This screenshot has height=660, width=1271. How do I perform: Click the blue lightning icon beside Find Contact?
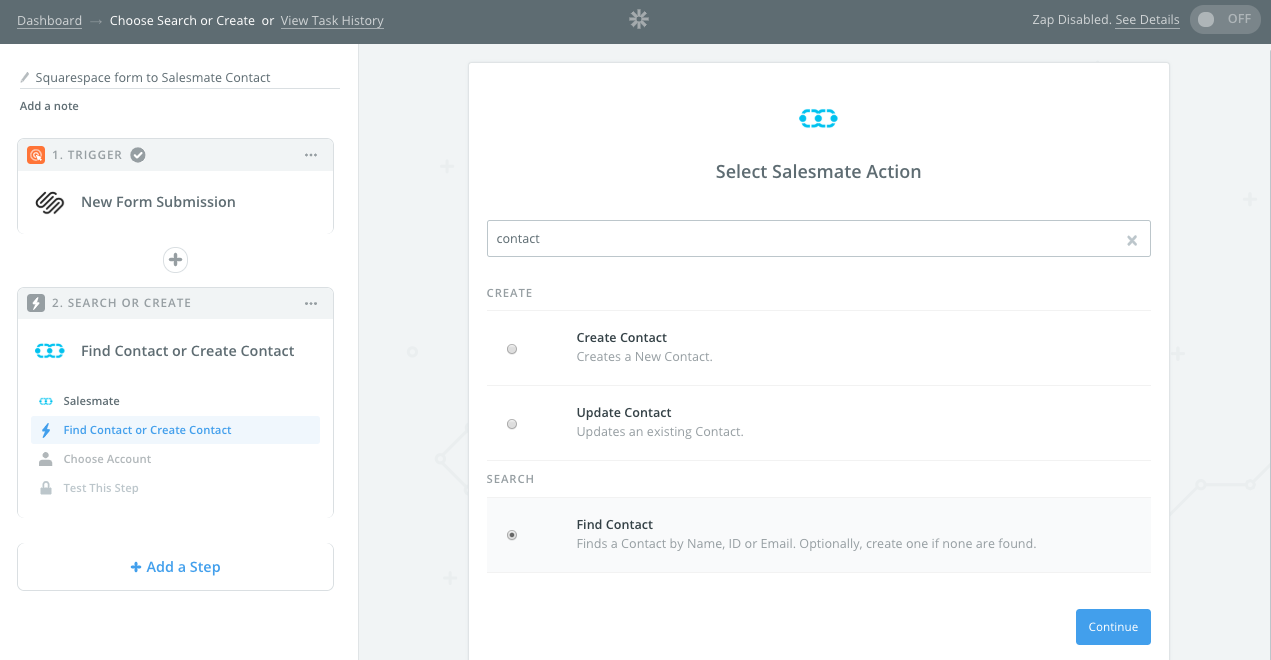coord(45,430)
